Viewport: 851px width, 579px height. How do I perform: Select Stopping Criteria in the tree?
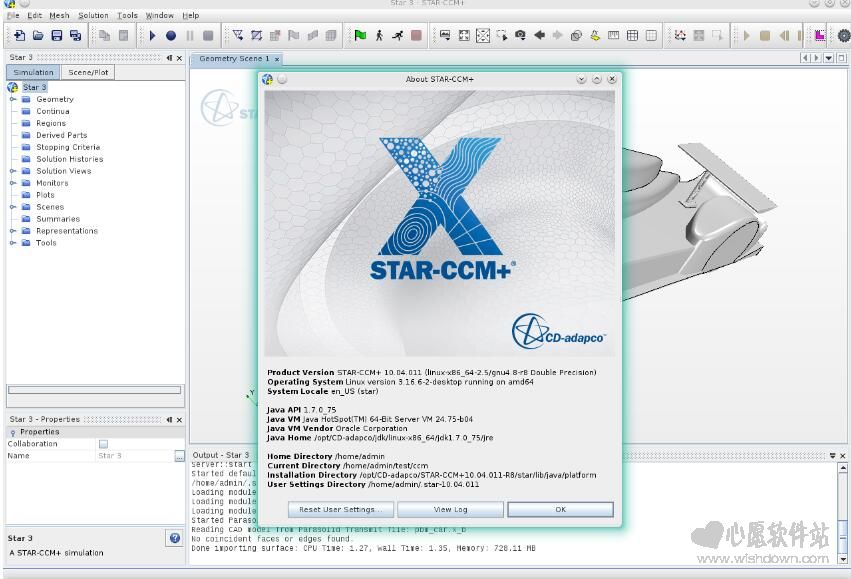coord(68,147)
